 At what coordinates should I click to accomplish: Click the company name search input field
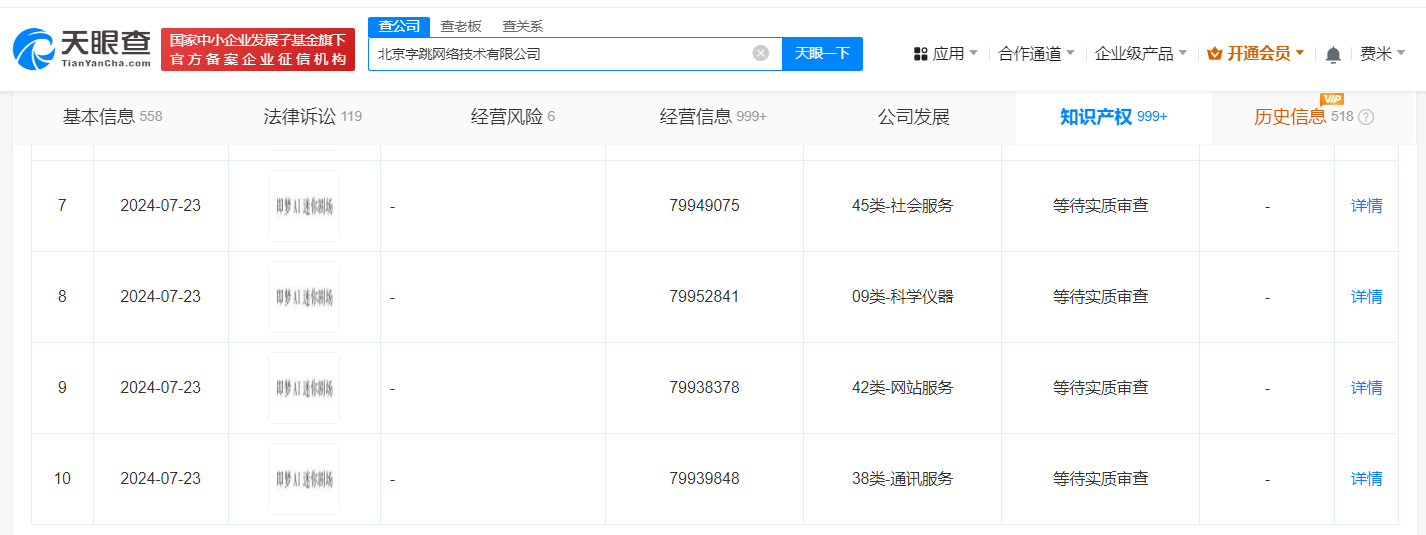560,54
